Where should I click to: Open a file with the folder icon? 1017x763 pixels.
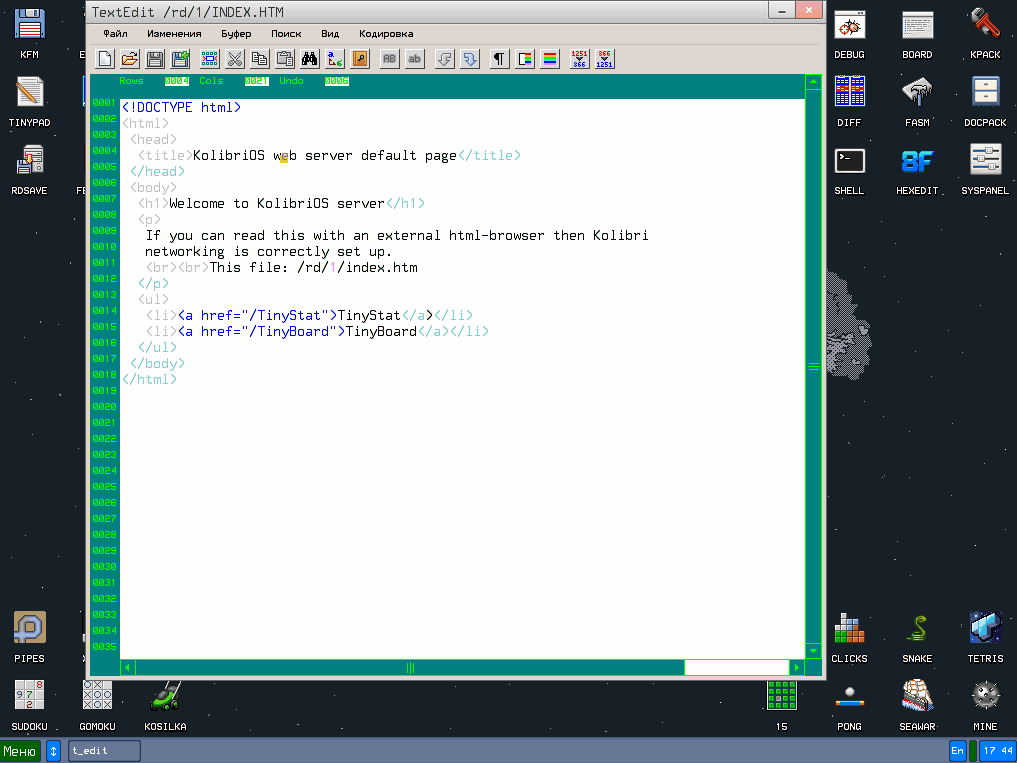click(130, 59)
